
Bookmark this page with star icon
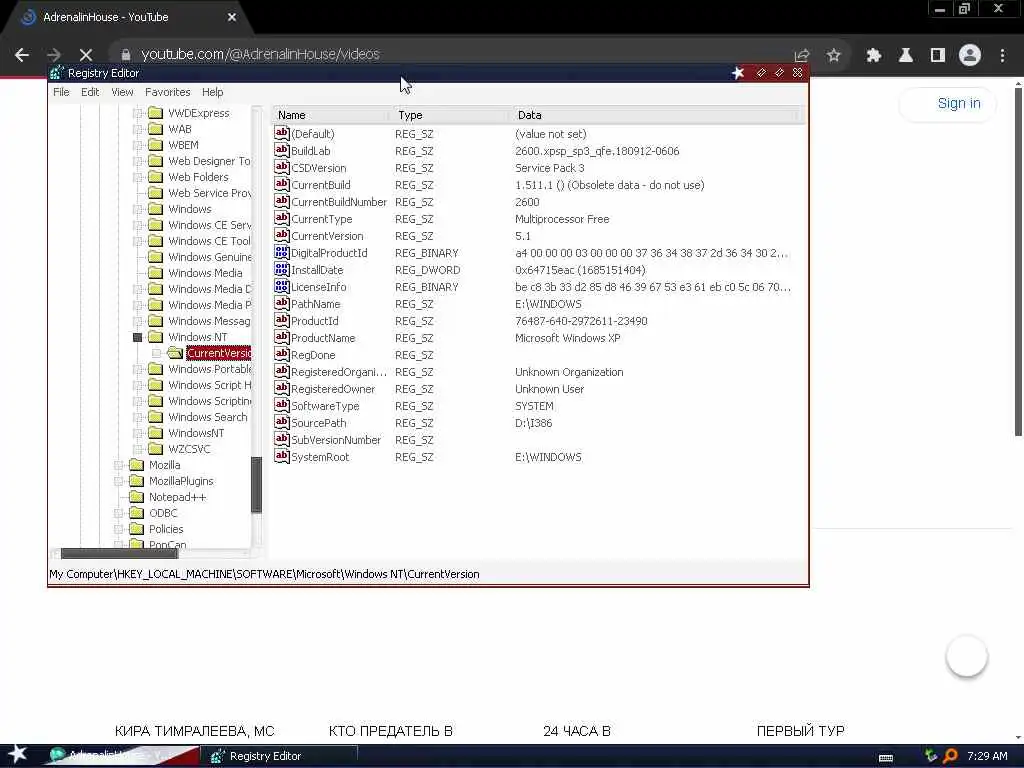tap(833, 55)
